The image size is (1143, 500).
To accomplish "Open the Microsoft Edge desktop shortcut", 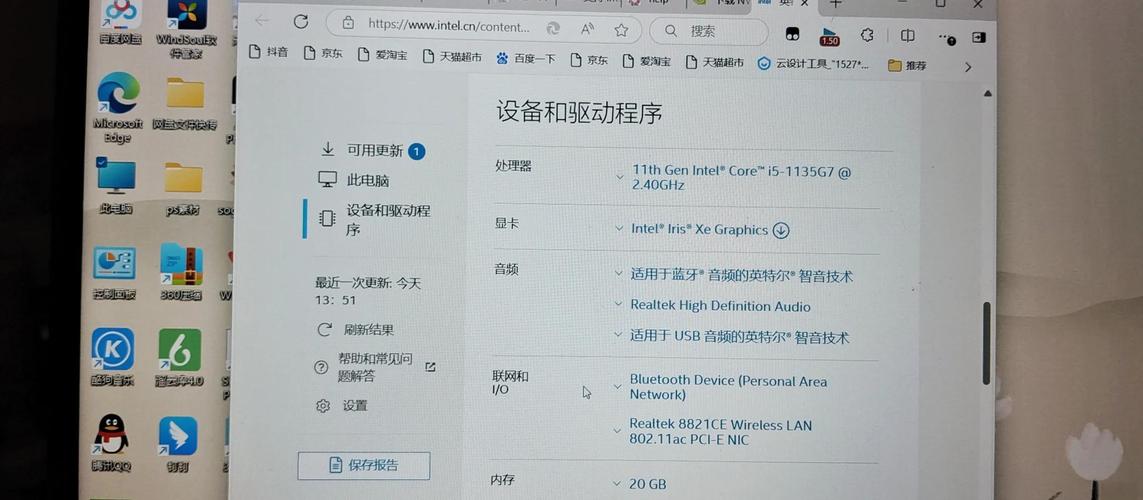I will click(118, 103).
